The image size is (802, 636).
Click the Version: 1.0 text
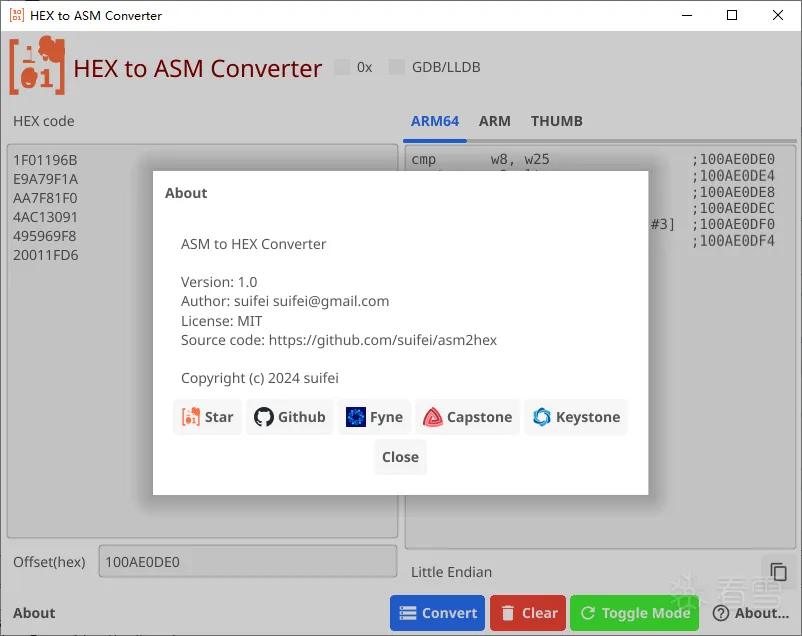[219, 282]
